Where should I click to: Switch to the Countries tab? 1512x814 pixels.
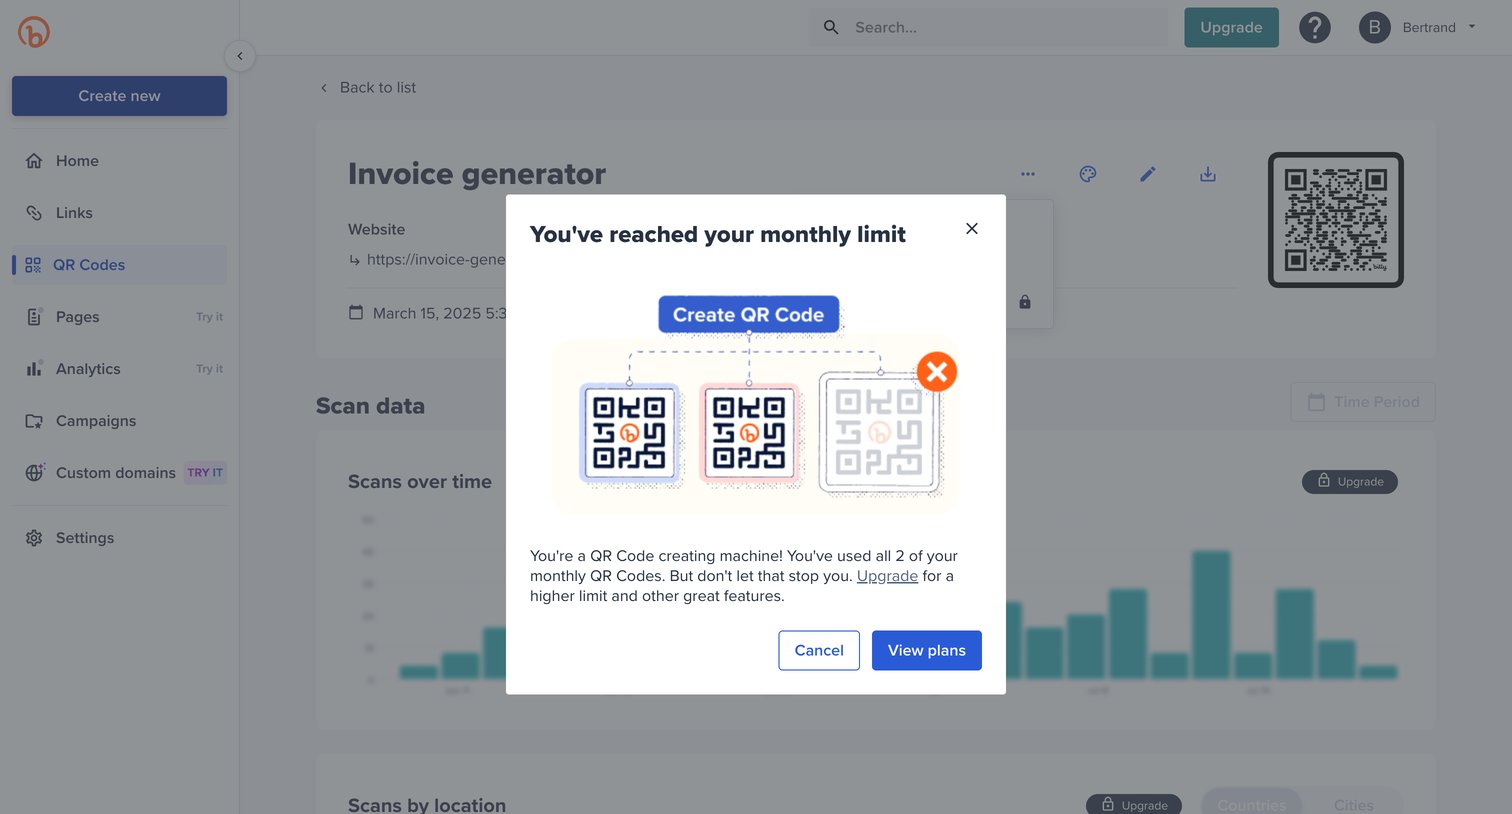tap(1251, 805)
